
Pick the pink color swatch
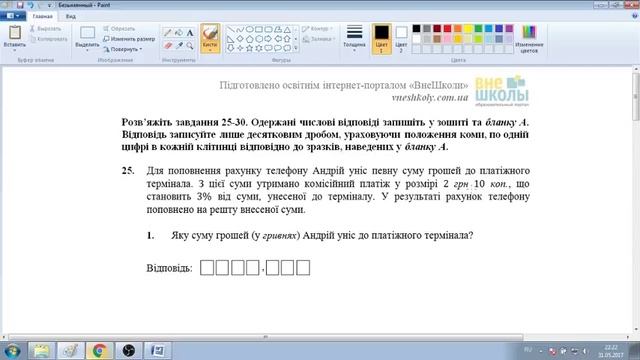tap(447, 39)
